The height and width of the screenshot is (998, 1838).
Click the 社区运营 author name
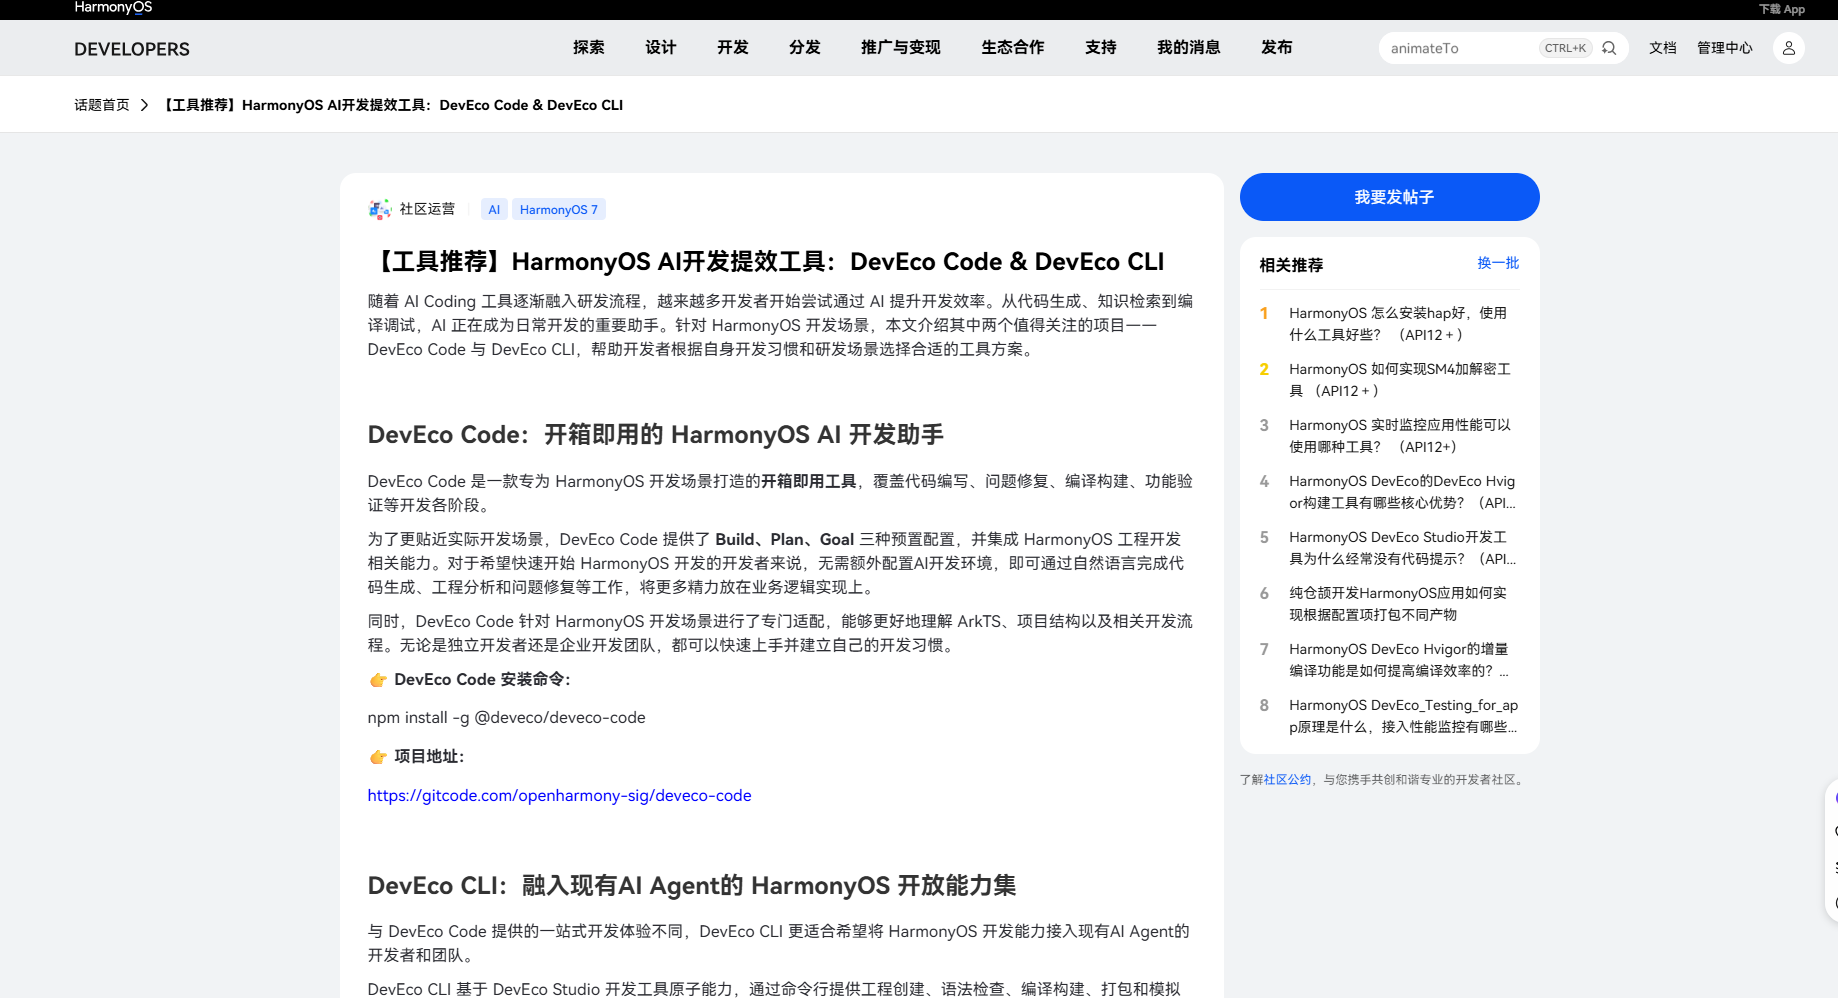tap(427, 209)
